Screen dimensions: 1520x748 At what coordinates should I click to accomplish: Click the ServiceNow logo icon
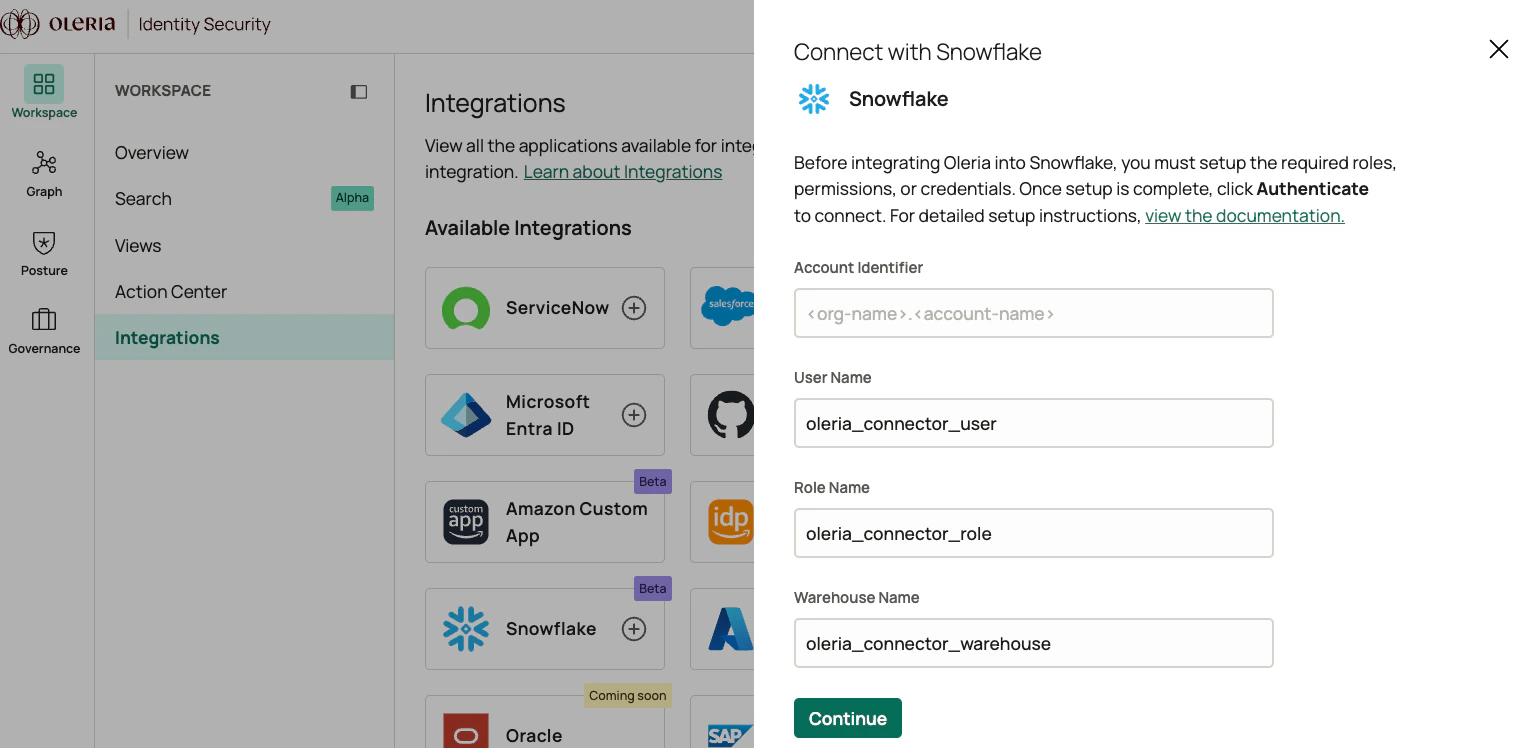(x=466, y=308)
